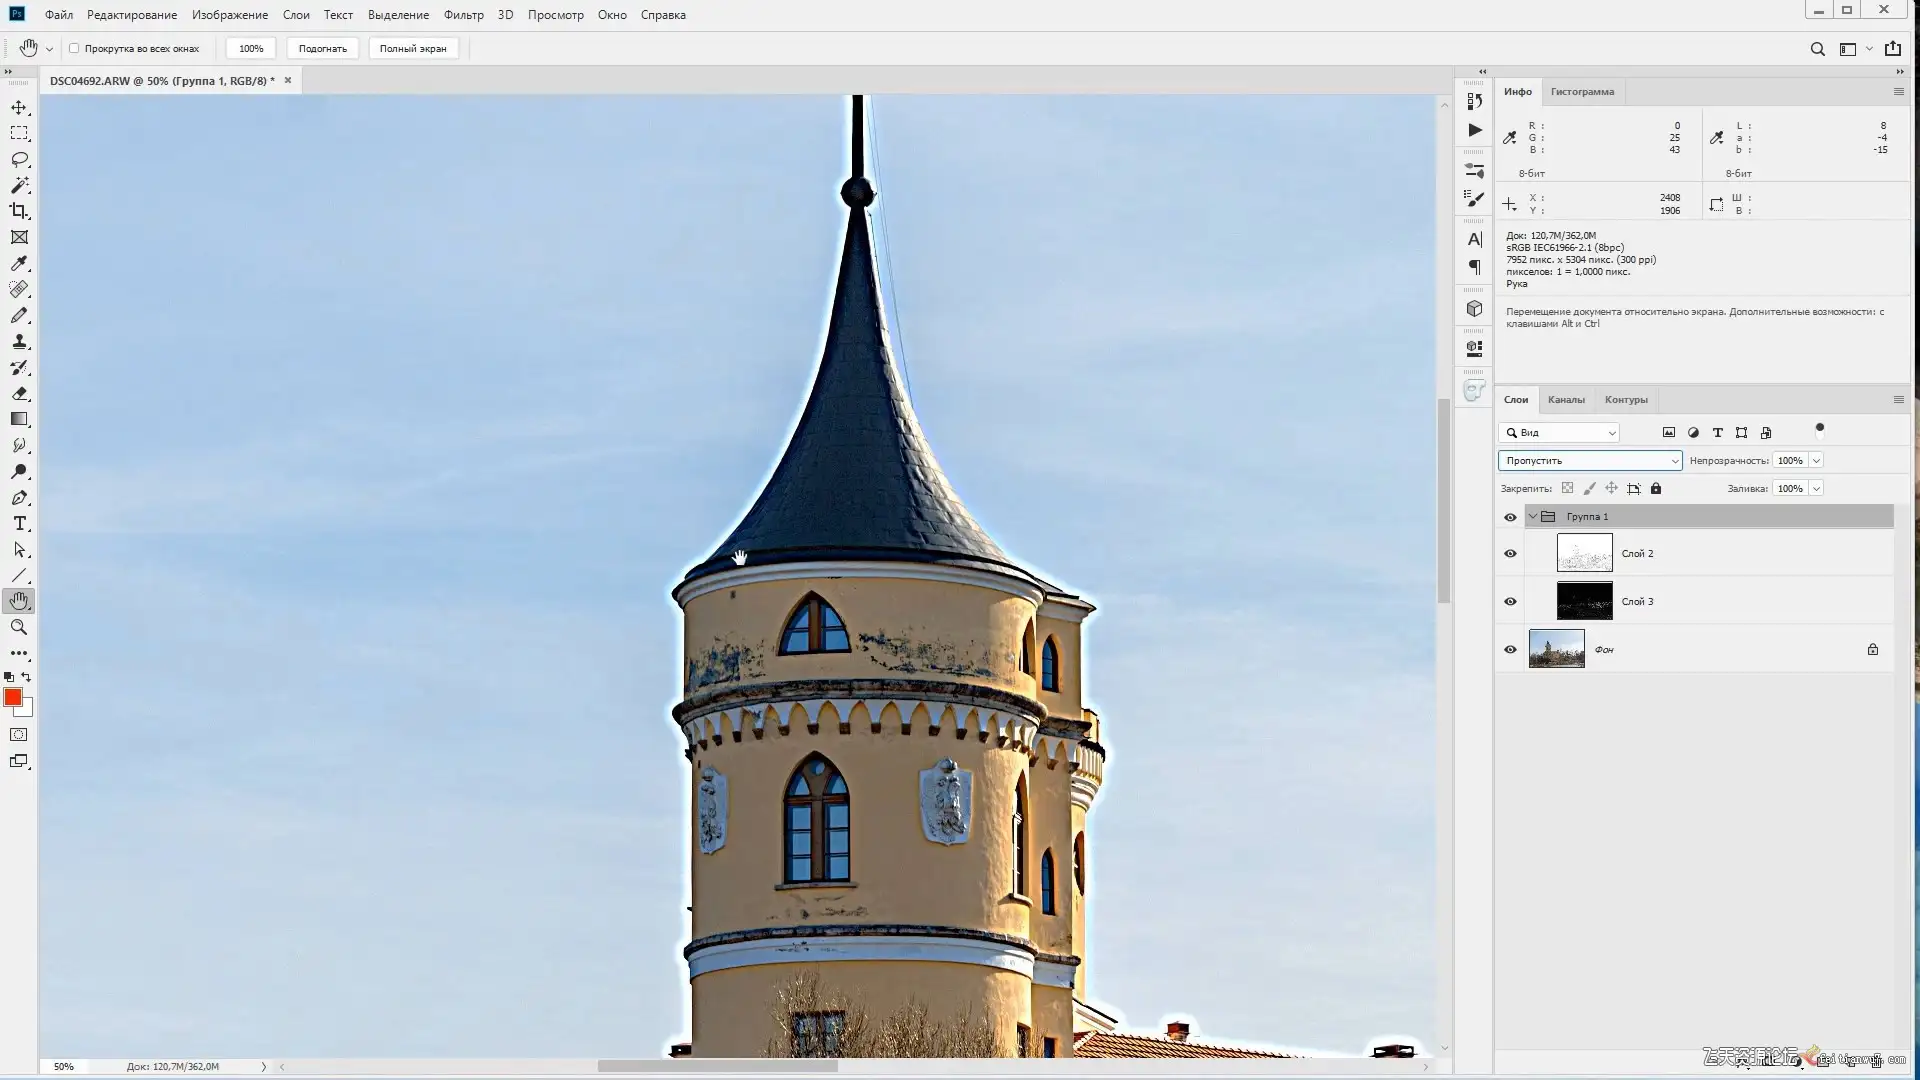
Task: Click the lock all icon in Layers
Action: [1656, 488]
